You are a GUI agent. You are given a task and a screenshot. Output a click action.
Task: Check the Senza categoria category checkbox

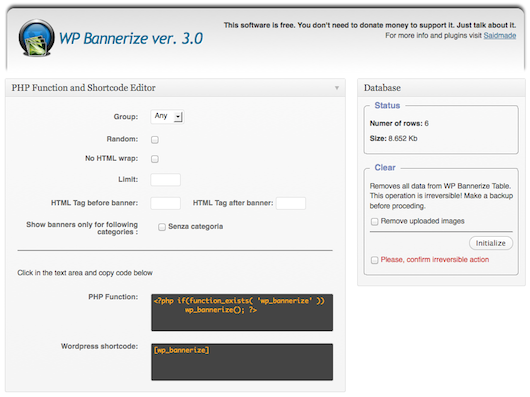coord(162,227)
